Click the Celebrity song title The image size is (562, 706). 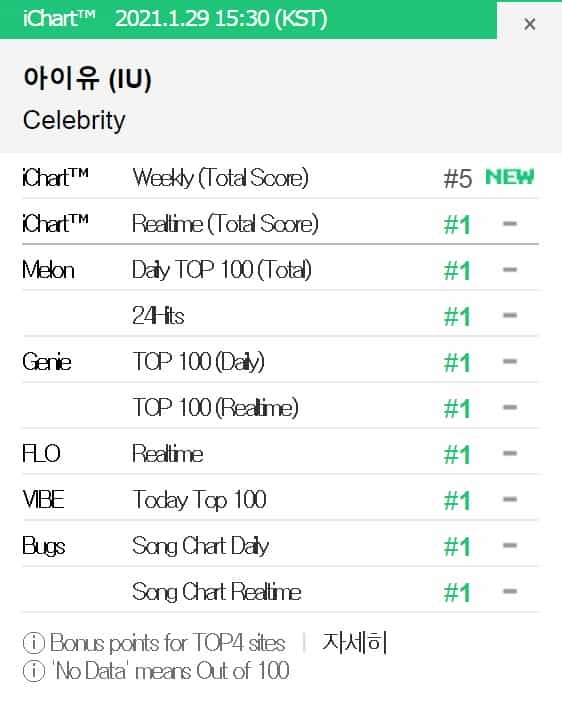coord(74,120)
